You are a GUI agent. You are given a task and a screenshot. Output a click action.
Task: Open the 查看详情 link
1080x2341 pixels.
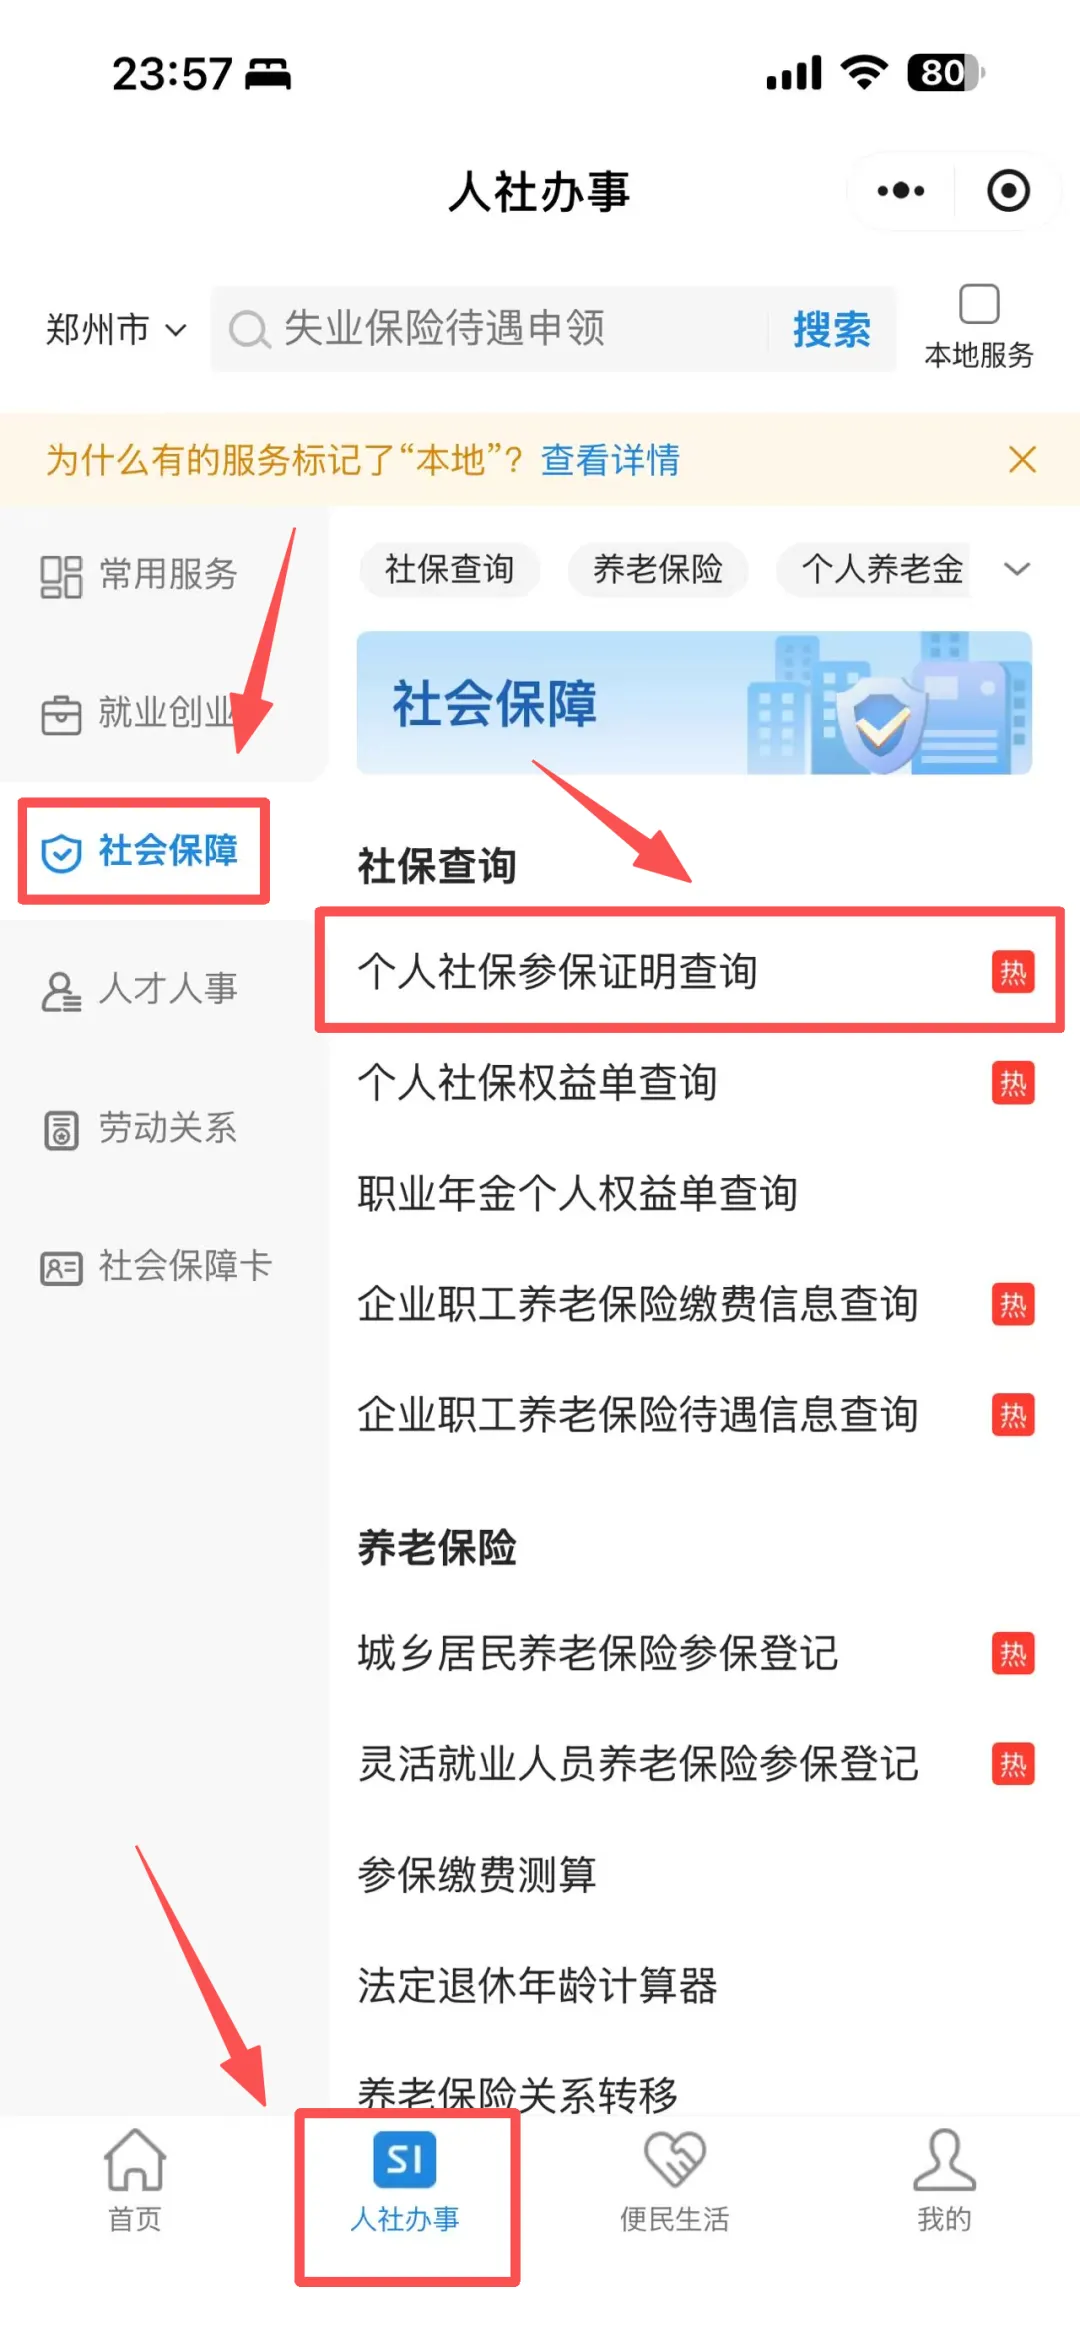click(610, 460)
